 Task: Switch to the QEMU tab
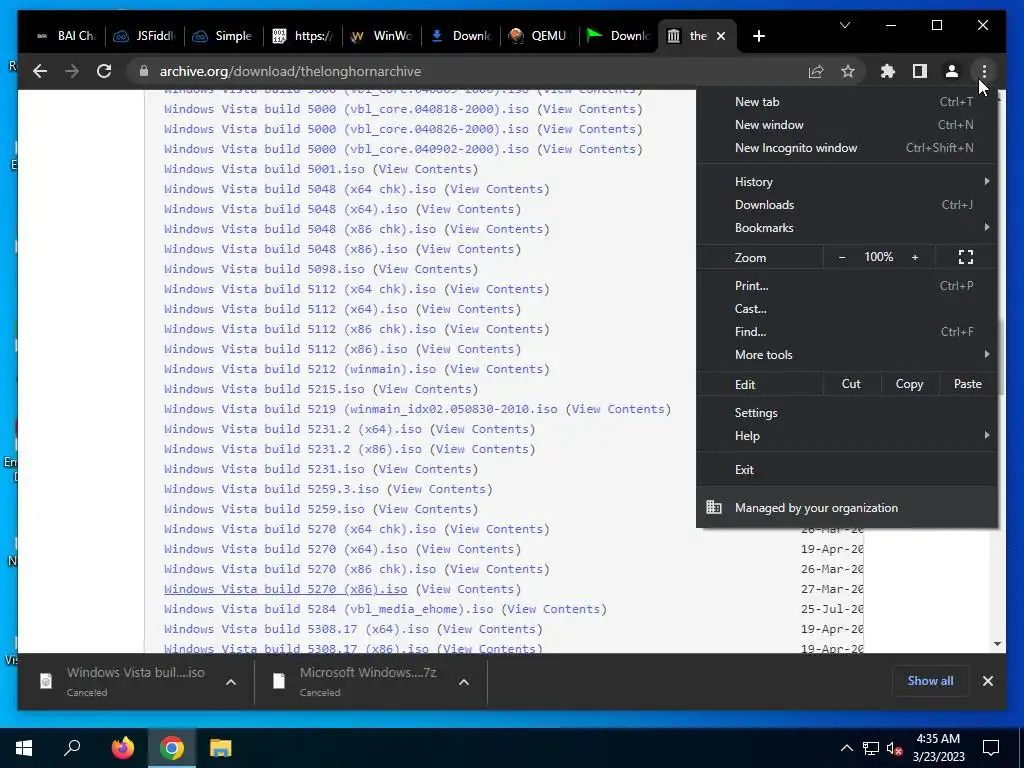coord(539,36)
